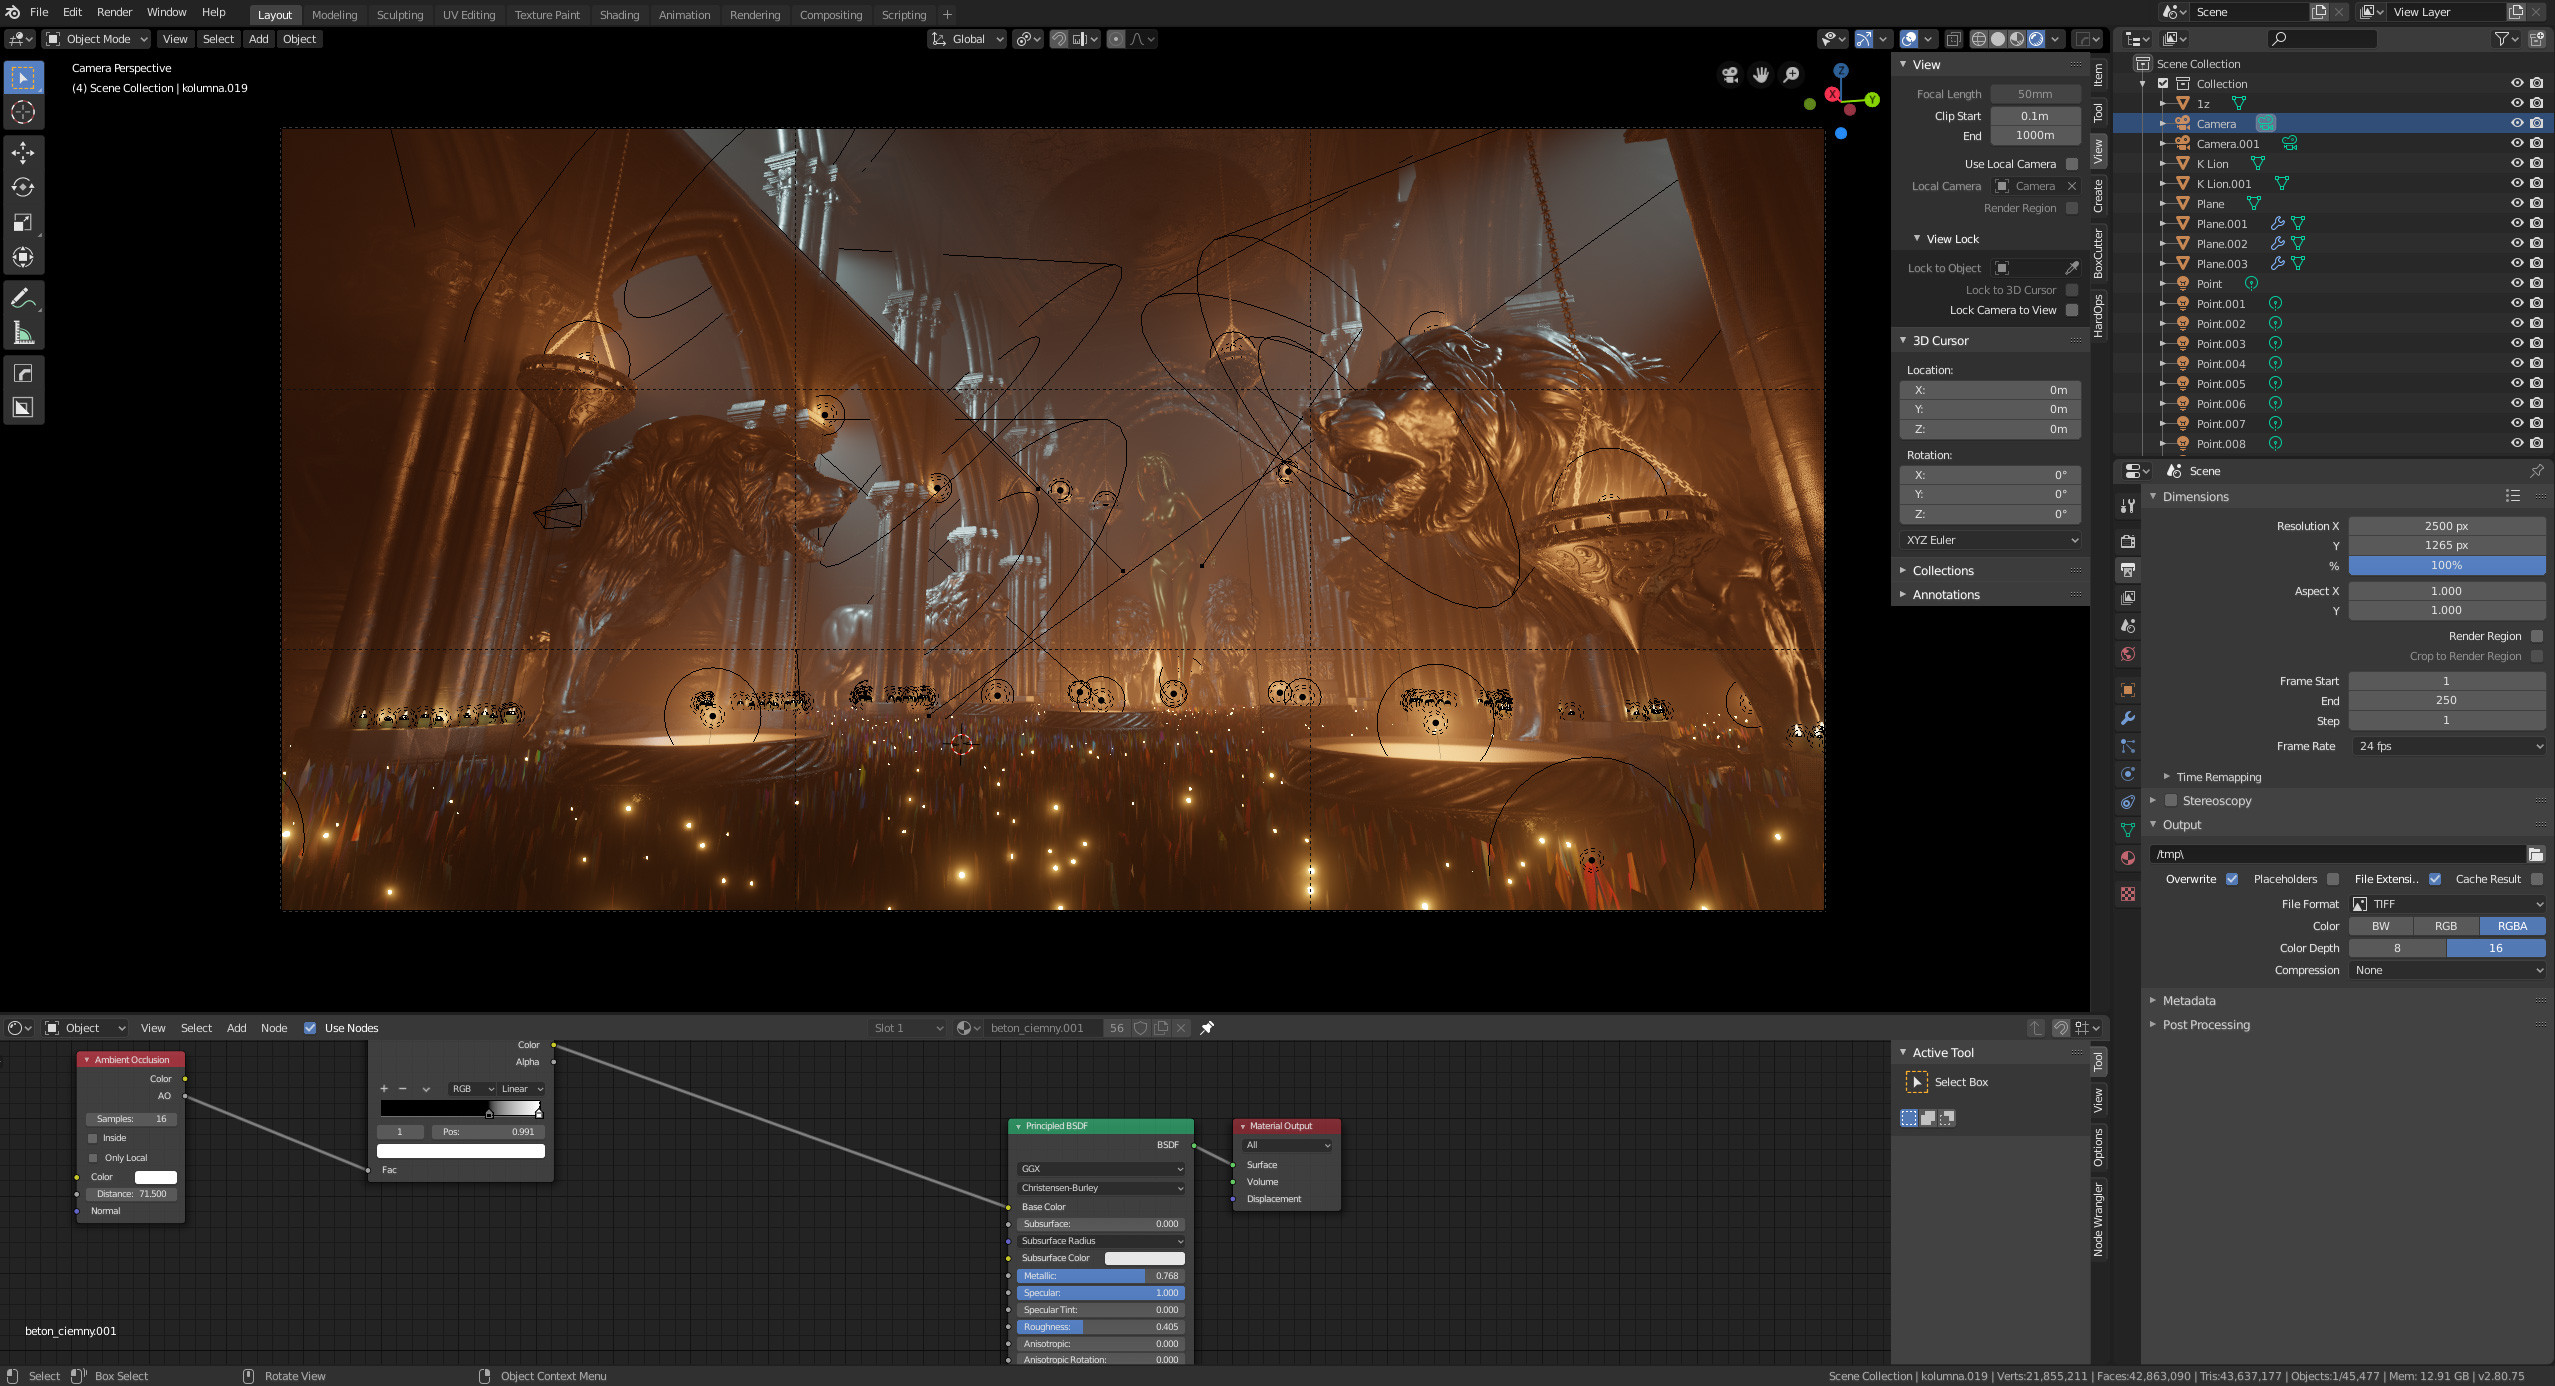
Task: Select the Measure tool
Action: coord(23,333)
